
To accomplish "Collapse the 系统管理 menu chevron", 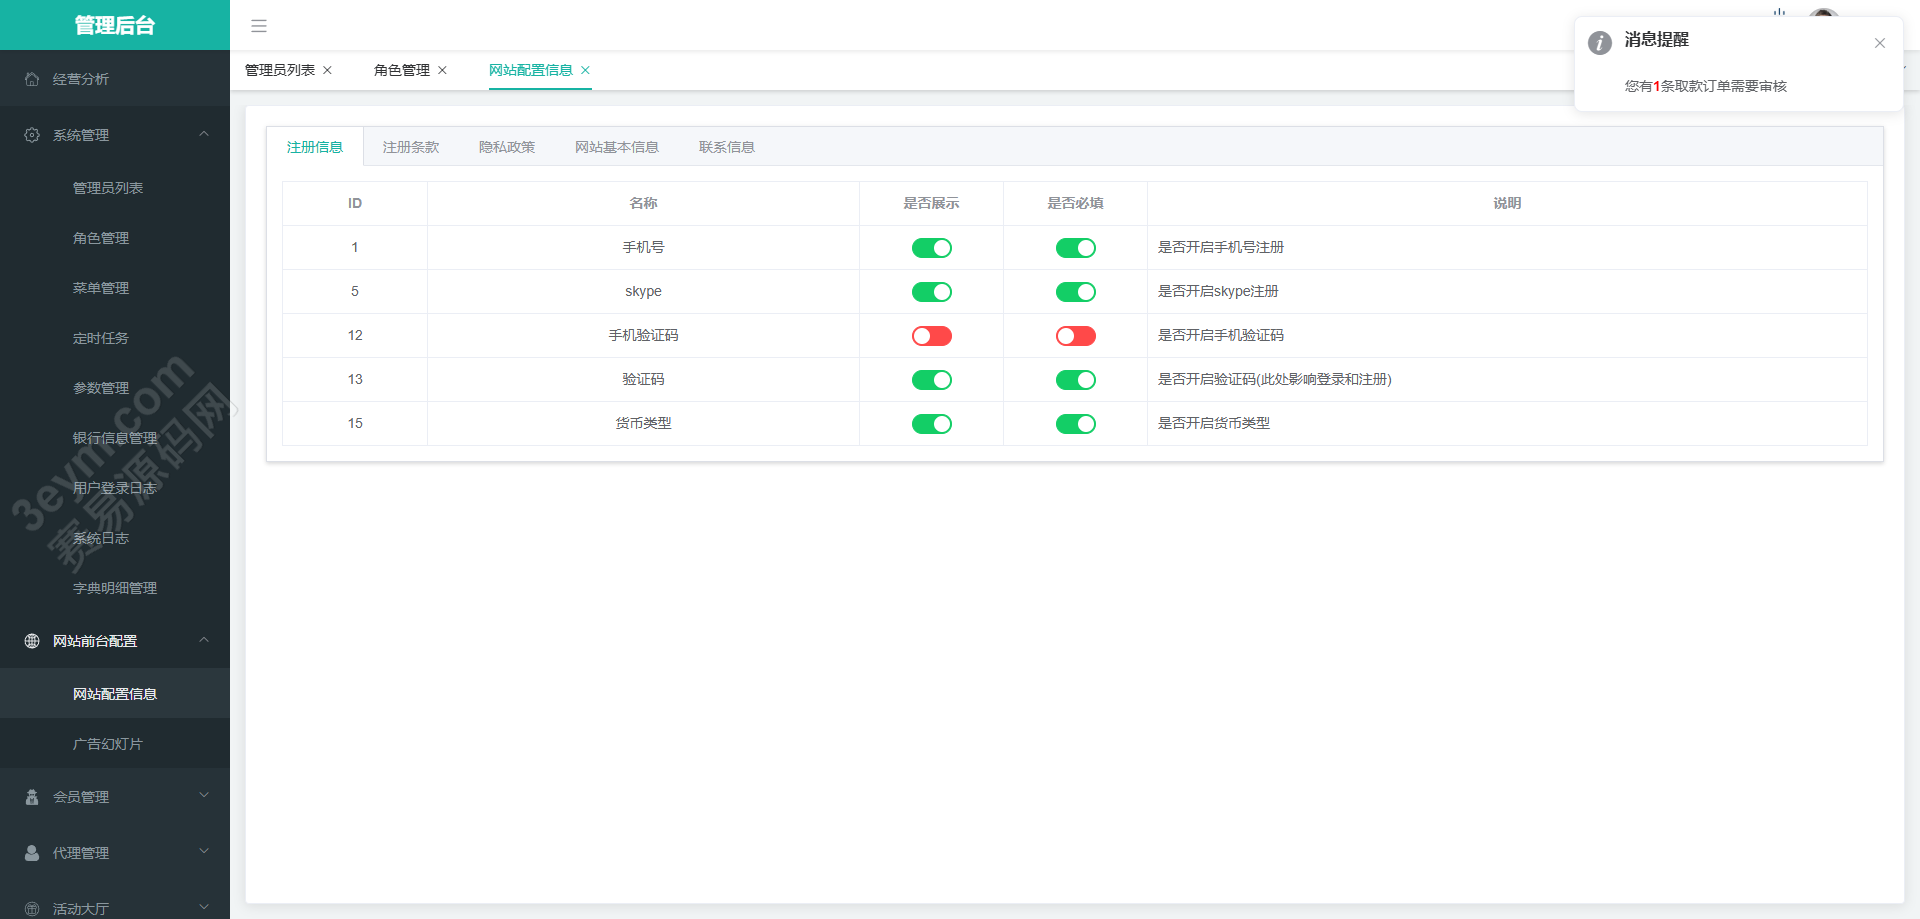I will coord(204,134).
